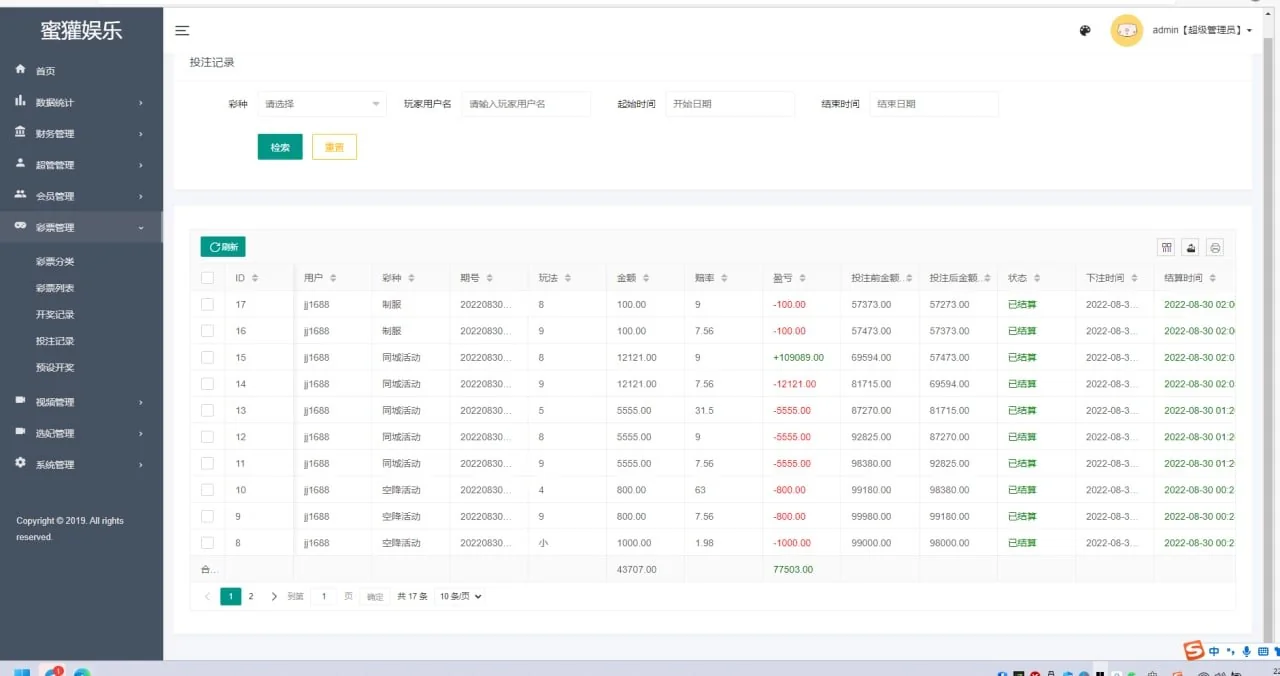
Task: Open the 彩种 select dropdown
Action: [321, 104]
